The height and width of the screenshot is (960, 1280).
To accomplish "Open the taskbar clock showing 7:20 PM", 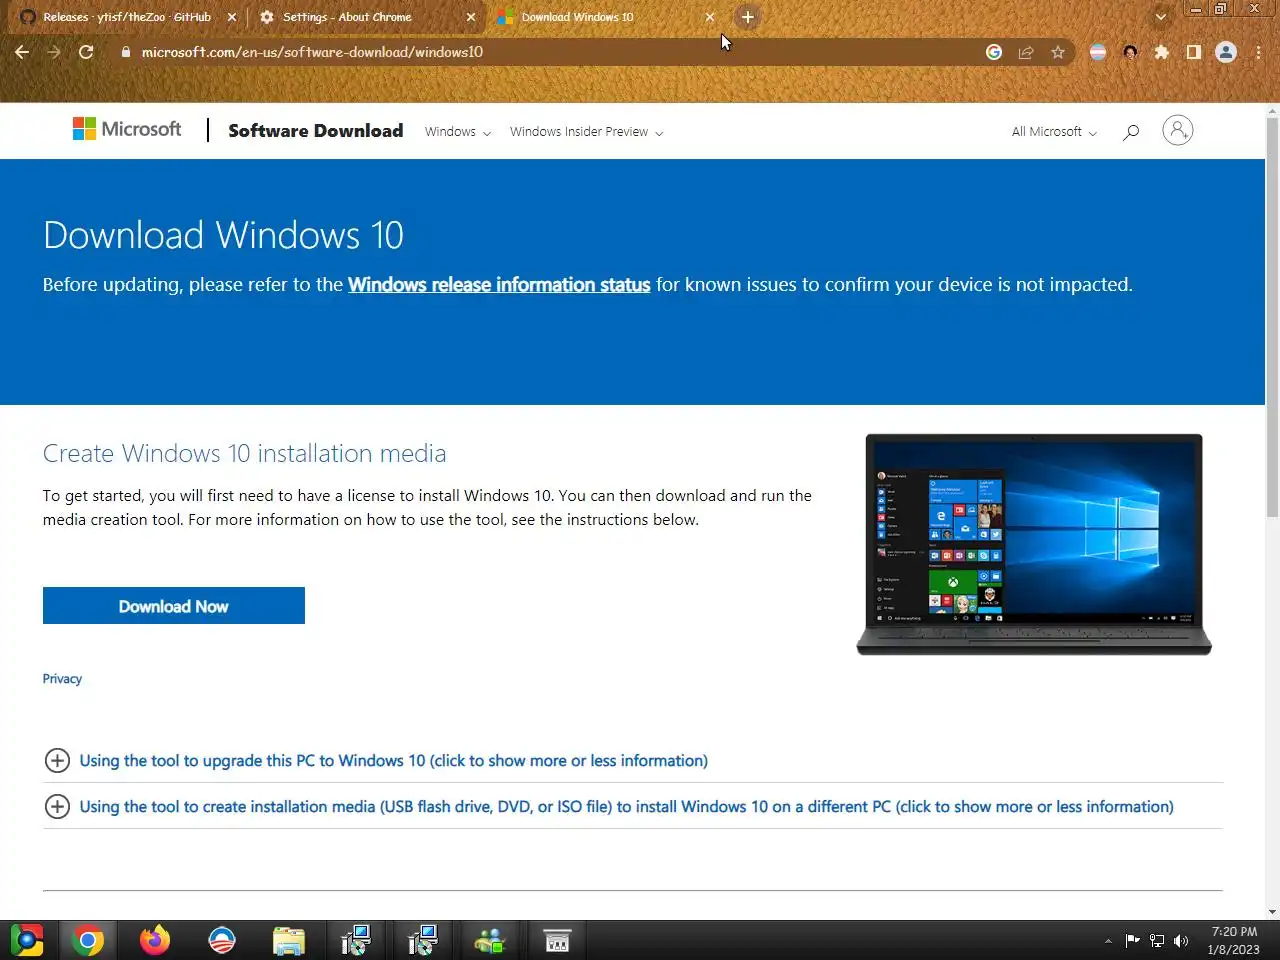I will pyautogui.click(x=1234, y=941).
